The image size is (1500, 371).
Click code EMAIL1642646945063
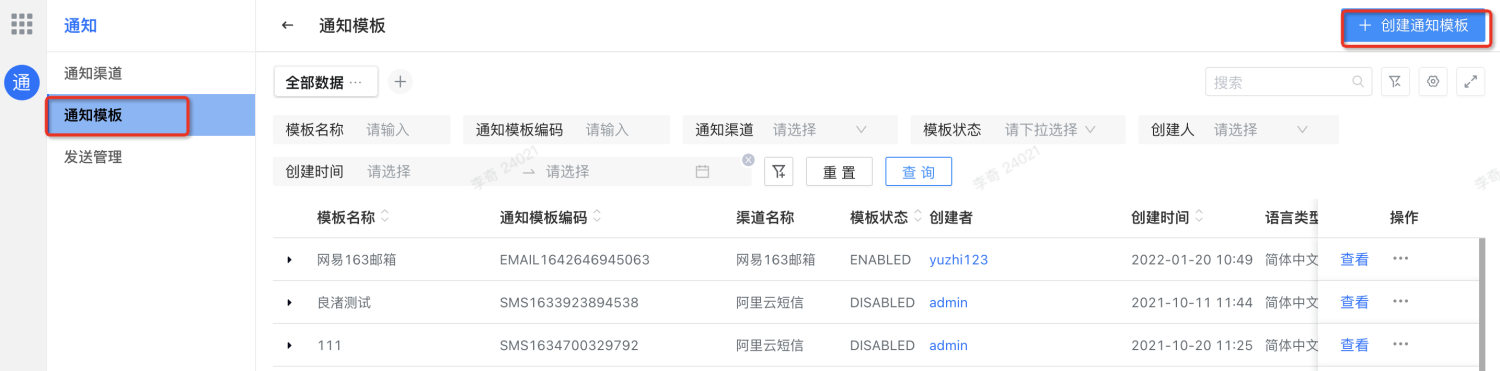coord(575,260)
